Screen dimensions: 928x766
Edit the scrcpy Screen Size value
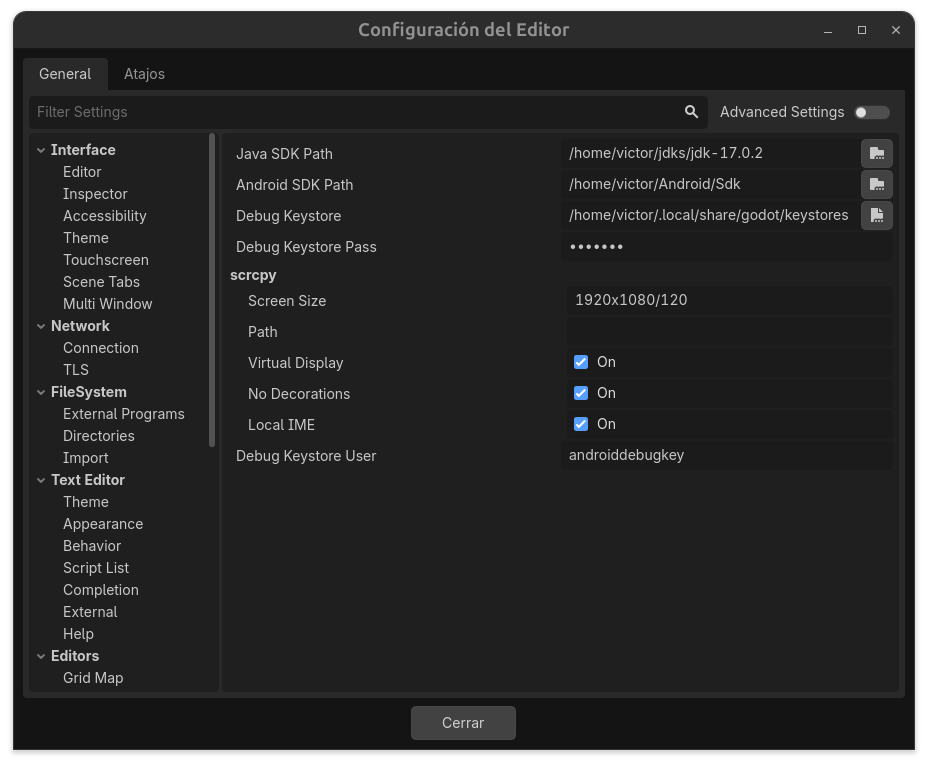pos(728,300)
